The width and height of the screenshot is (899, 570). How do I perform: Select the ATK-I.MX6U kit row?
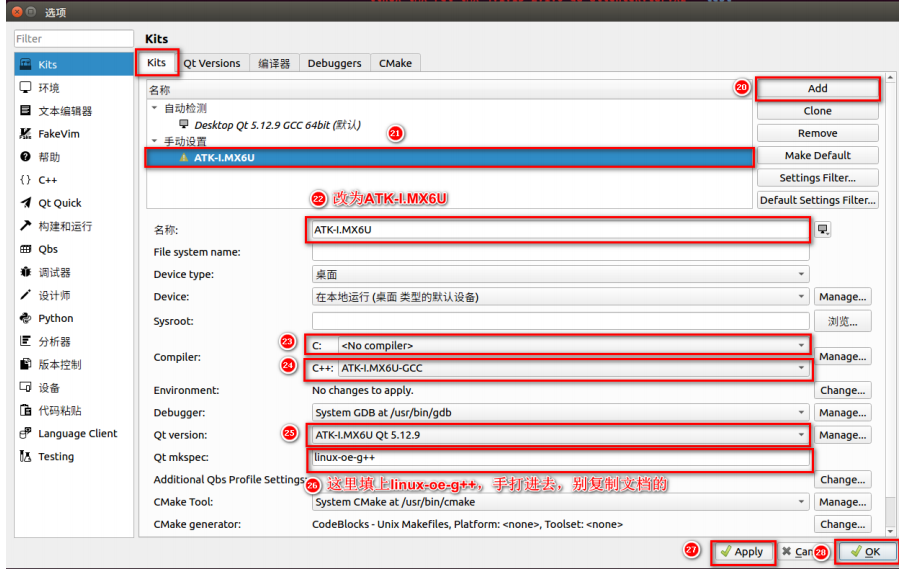[x=450, y=157]
